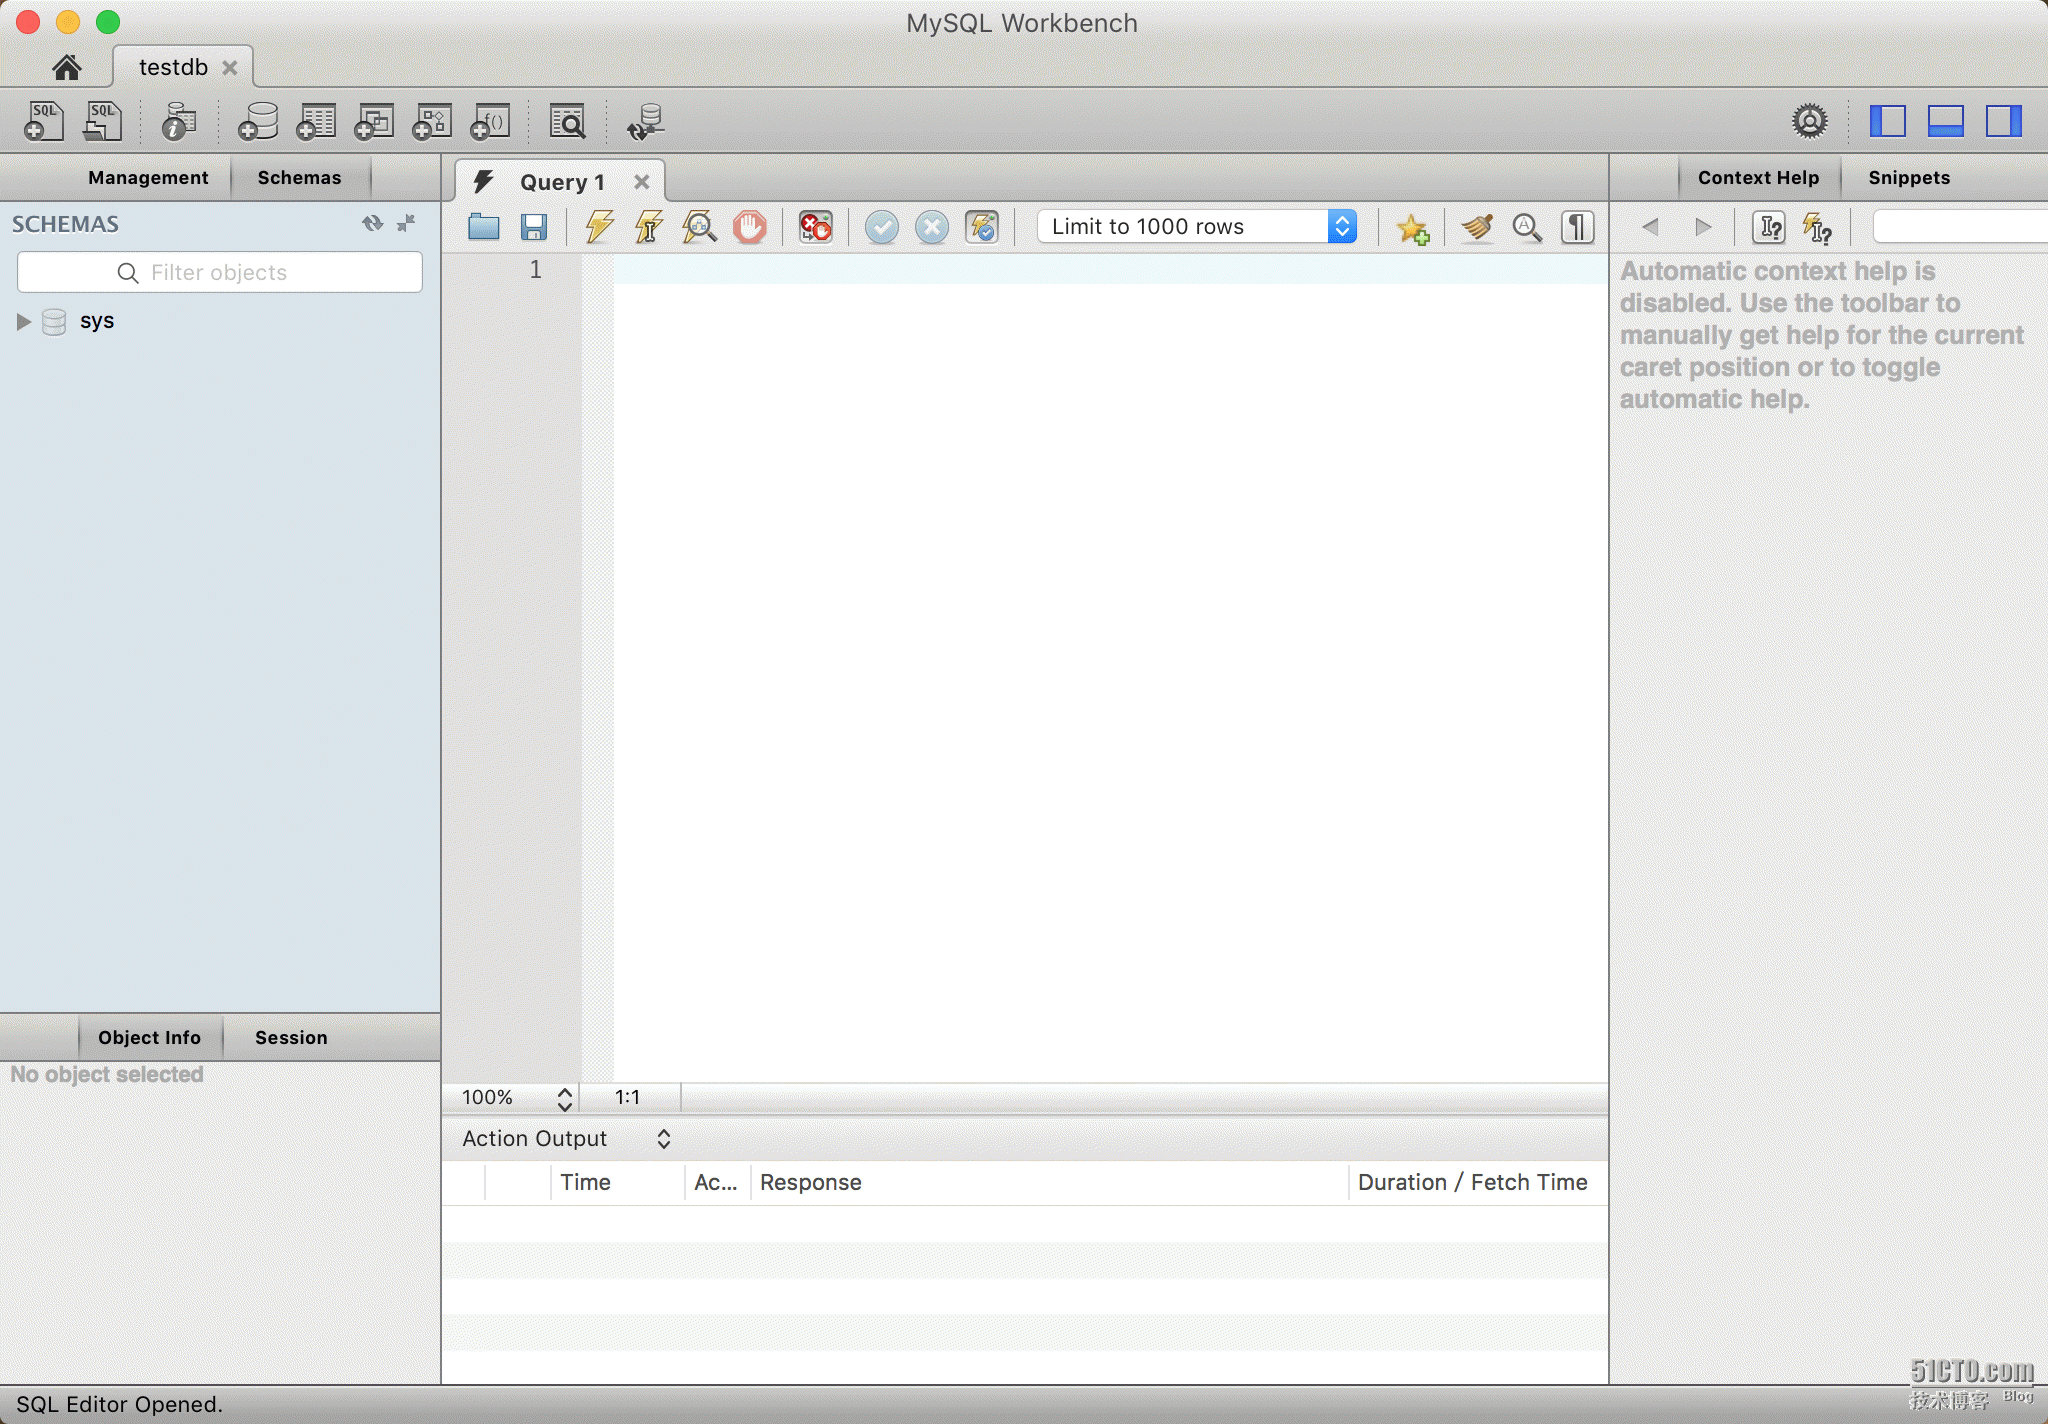
Task: Click the Response column header
Action: click(1048, 1182)
